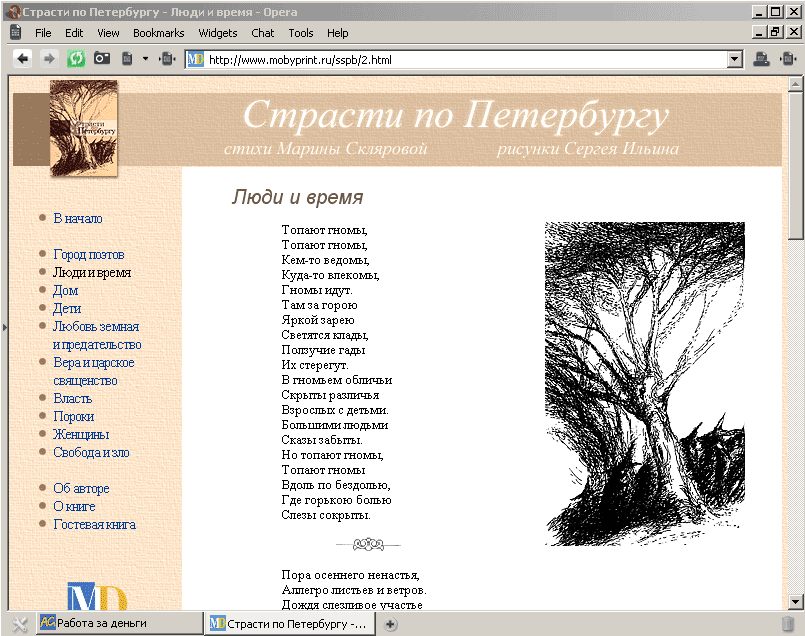
Task: Open the dropdown arrow beside the page icon
Action: pyautogui.click(x=146, y=59)
